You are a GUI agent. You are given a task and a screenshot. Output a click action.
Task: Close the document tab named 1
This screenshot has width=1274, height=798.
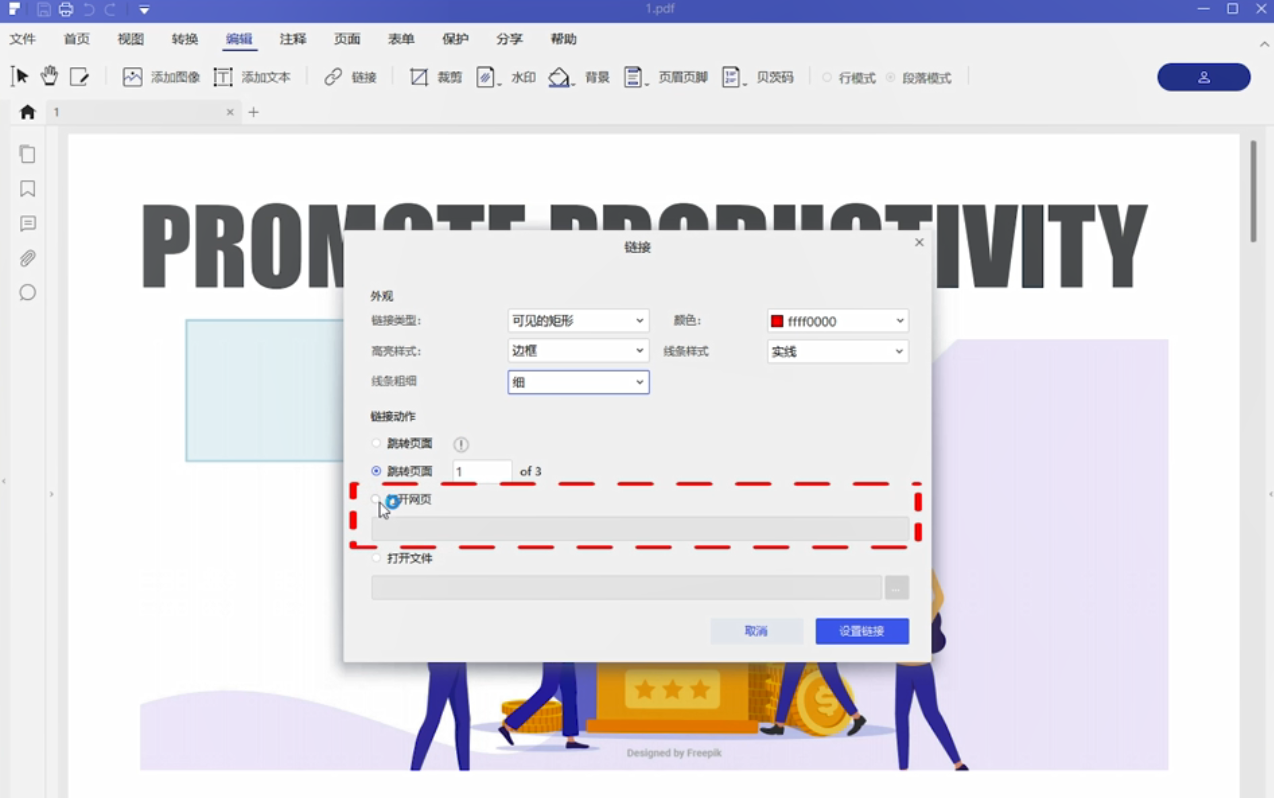point(230,112)
